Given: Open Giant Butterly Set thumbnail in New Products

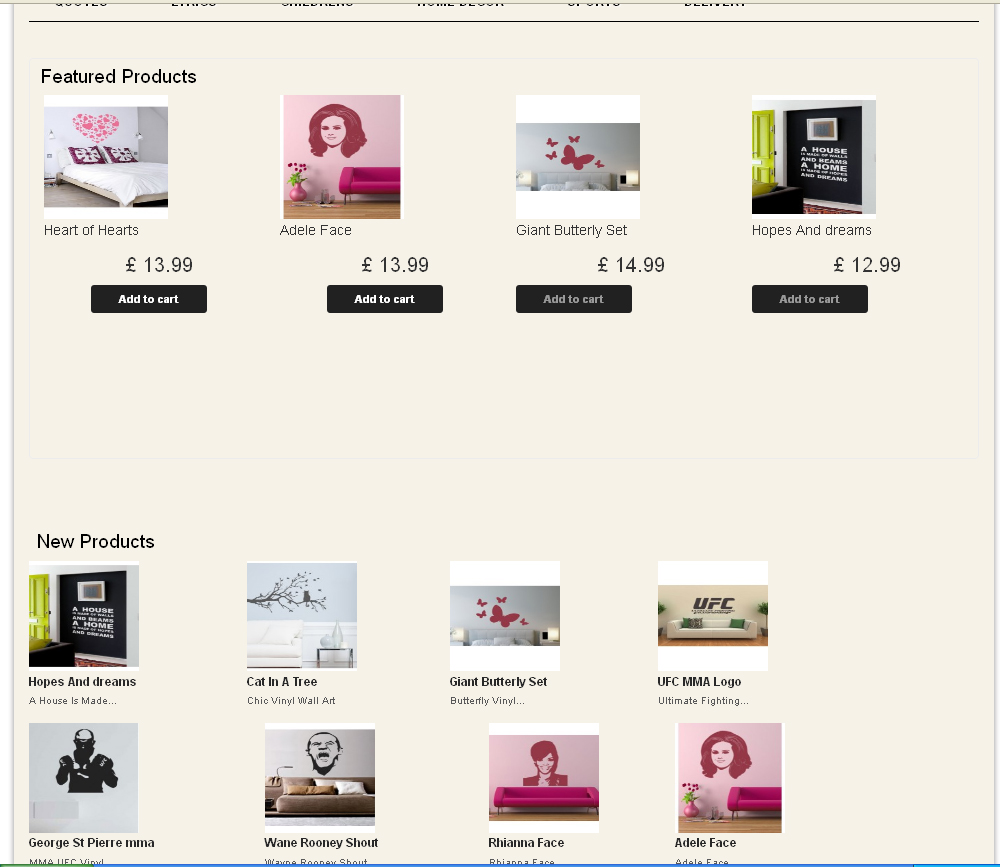Looking at the screenshot, I should [x=504, y=616].
